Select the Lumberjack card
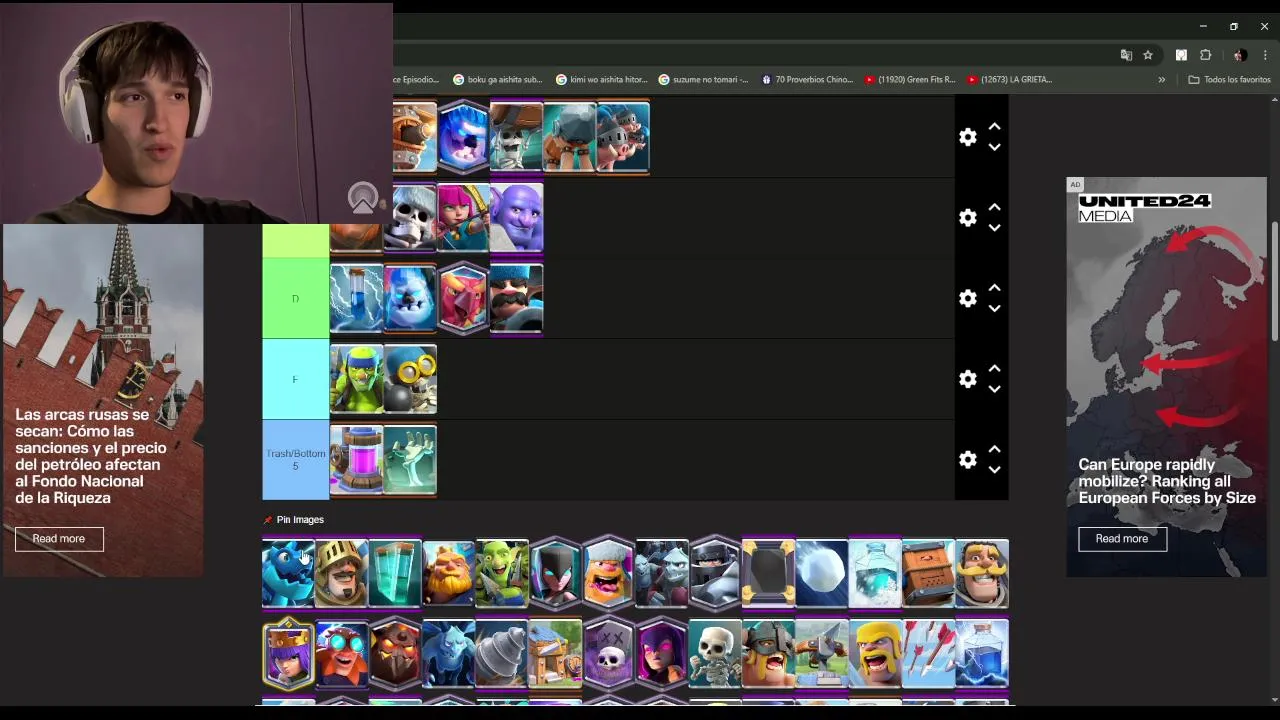 [608, 573]
